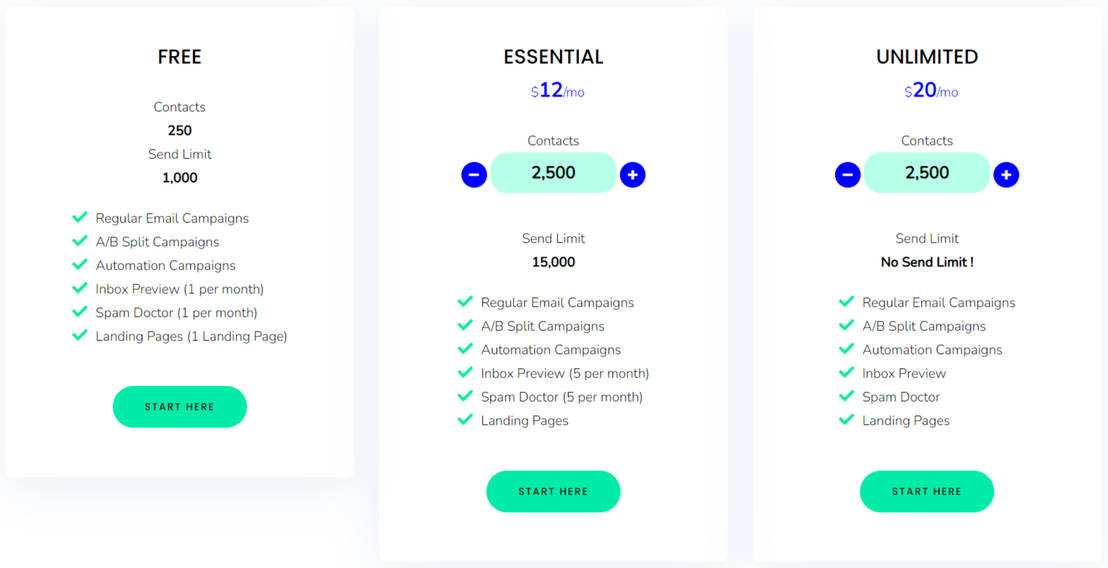Click the Free plan Start Here button

[x=180, y=407]
